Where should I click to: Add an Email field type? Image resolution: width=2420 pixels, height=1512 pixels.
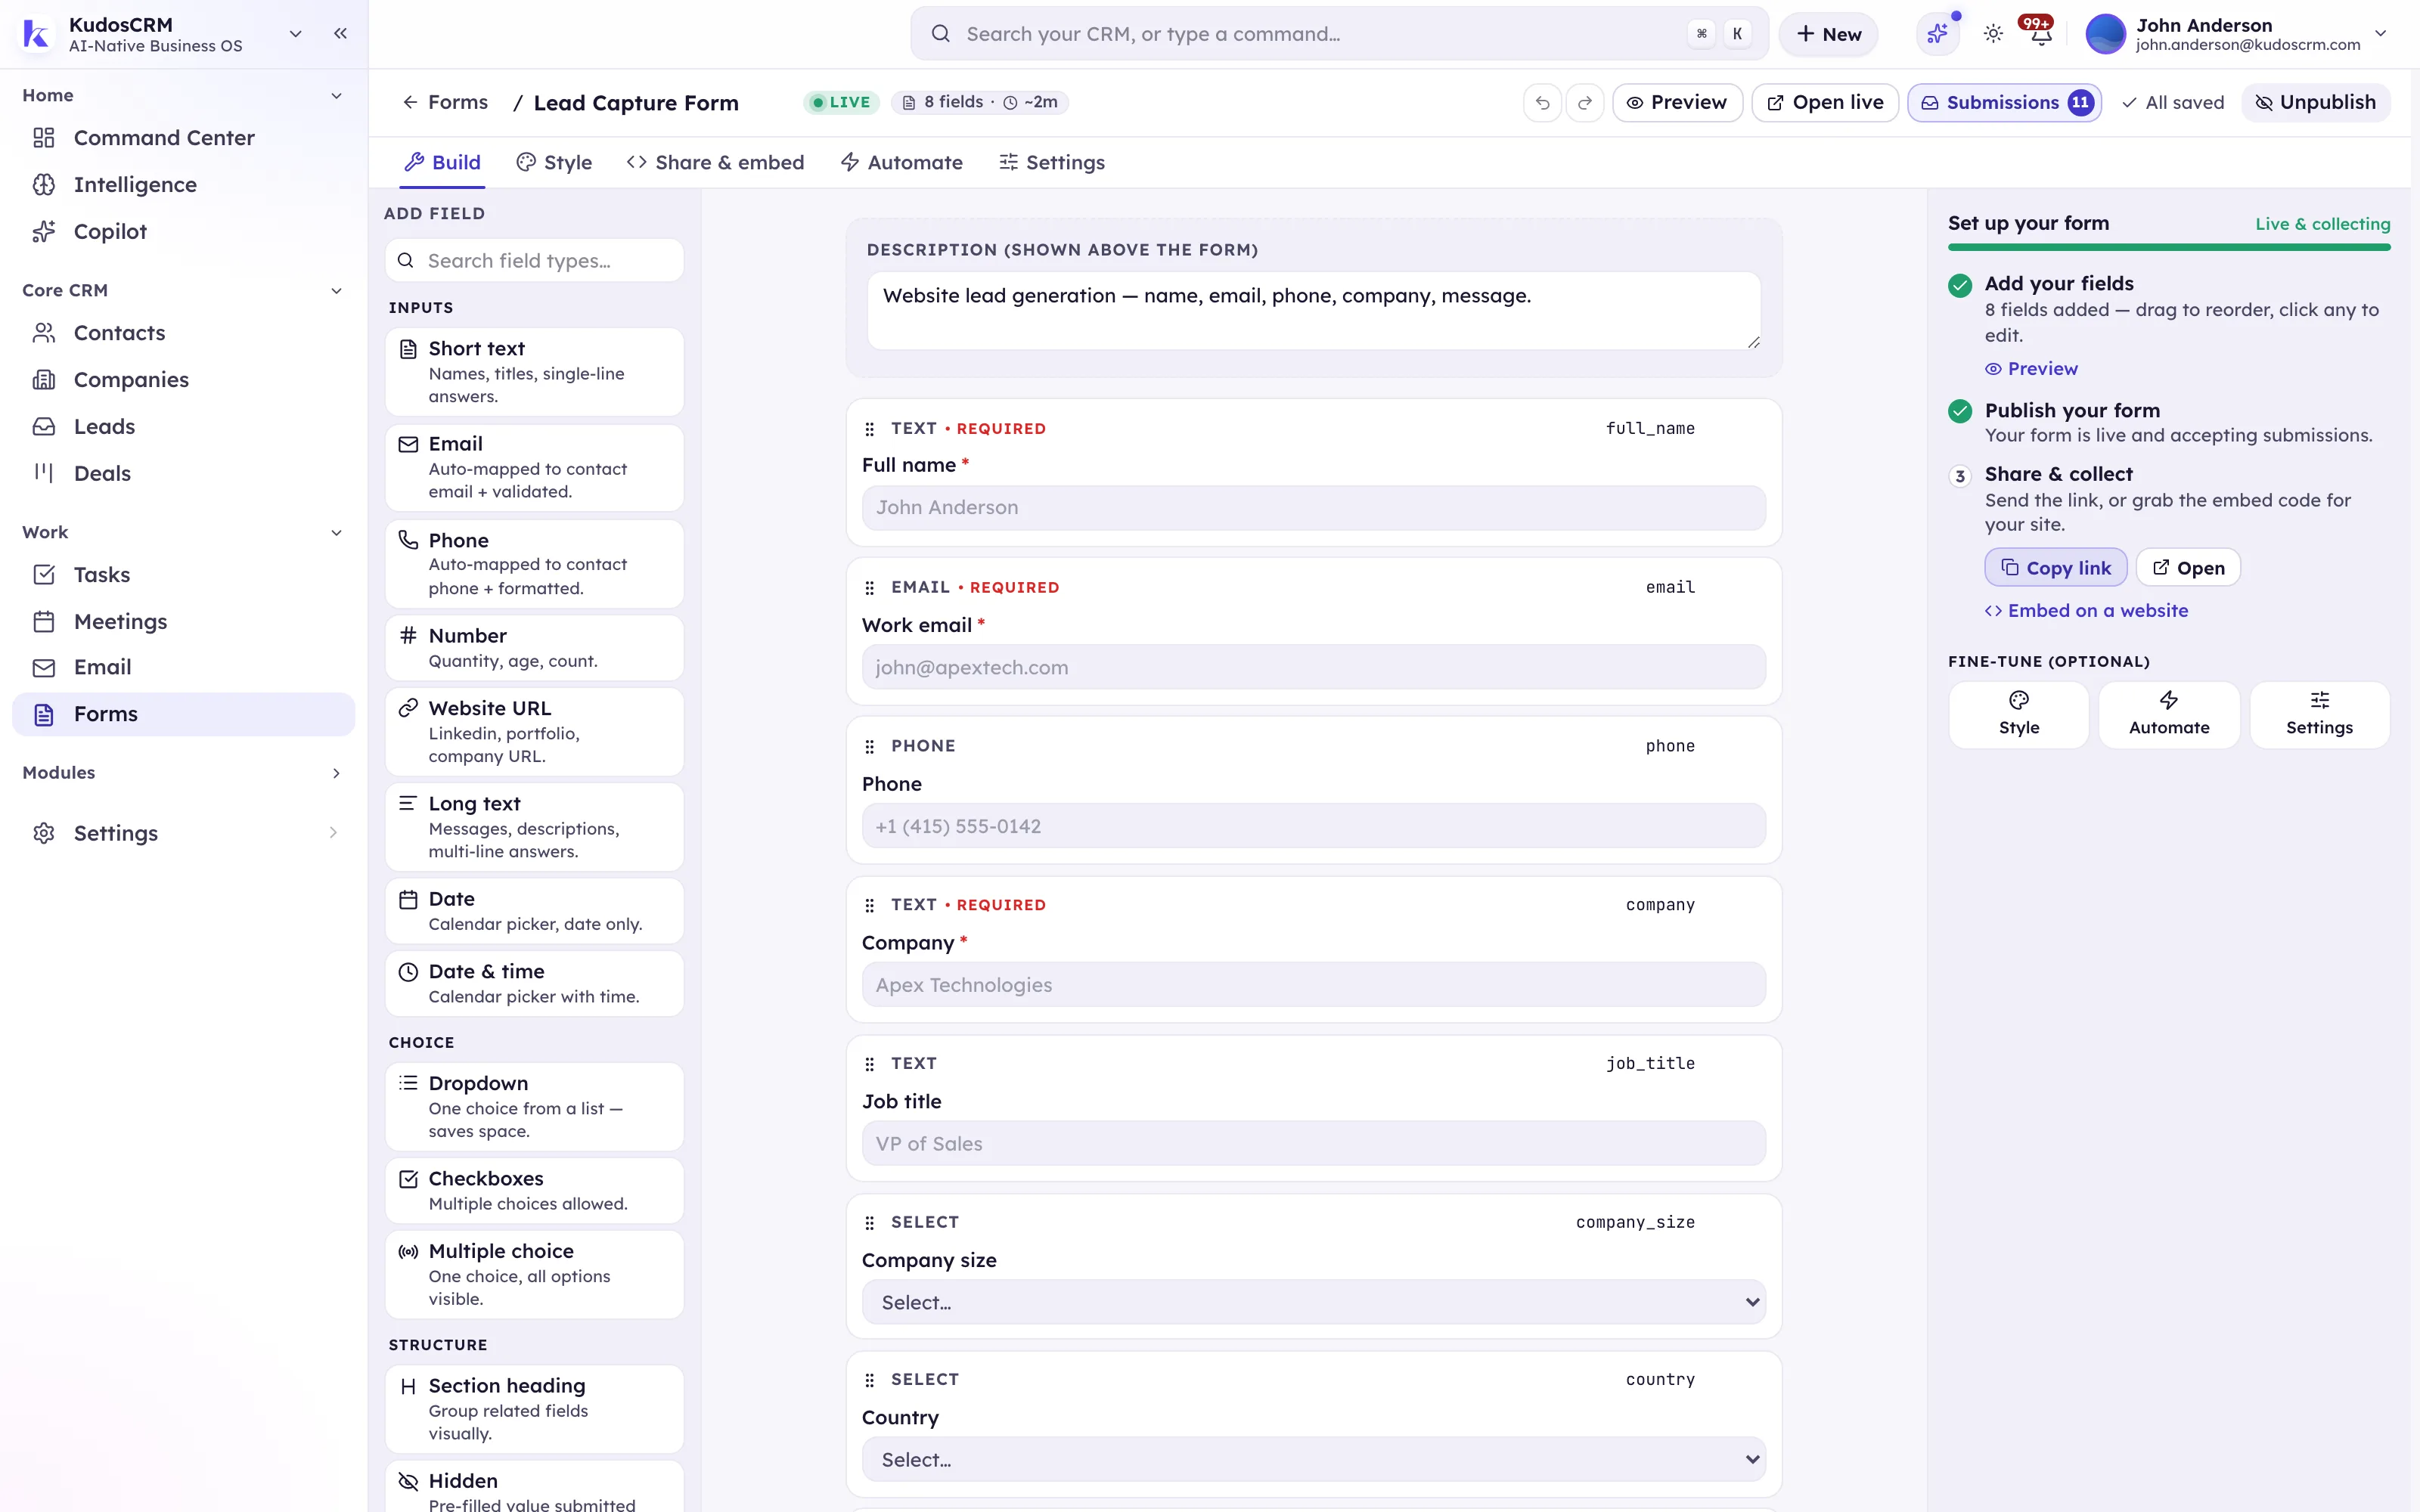[x=534, y=468]
